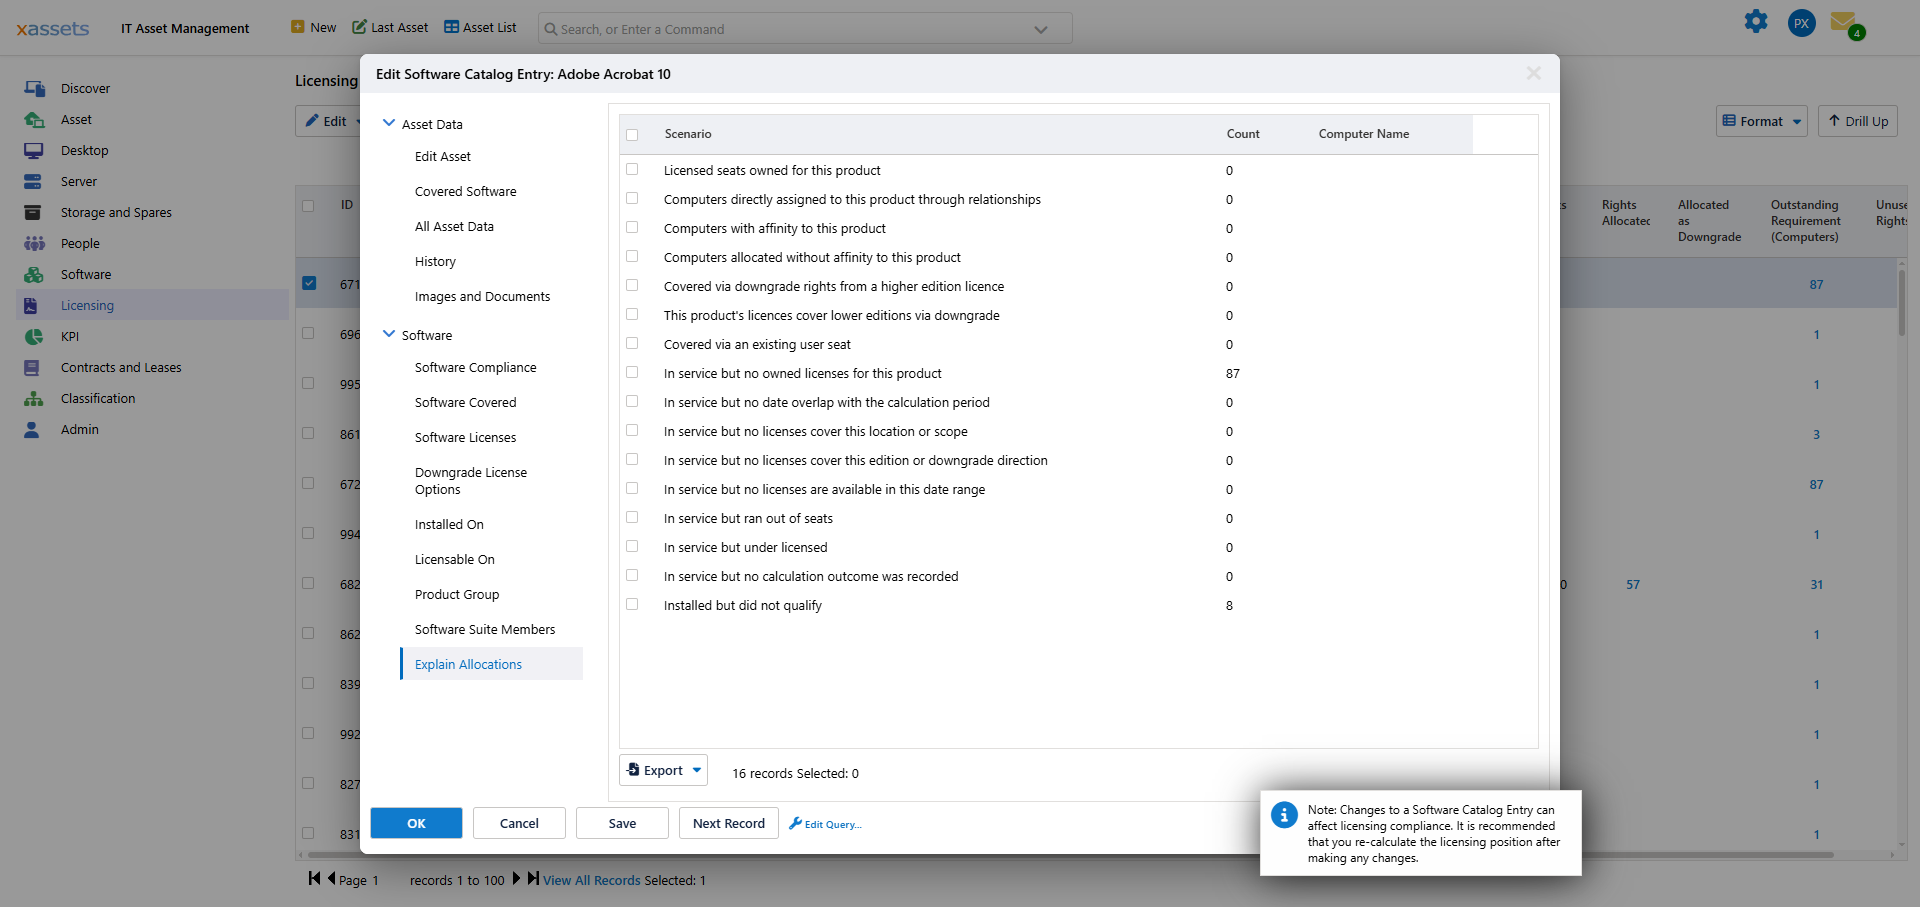1920x907 pixels.
Task: Toggle the select-all Scenario header checkbox
Action: [x=632, y=135]
